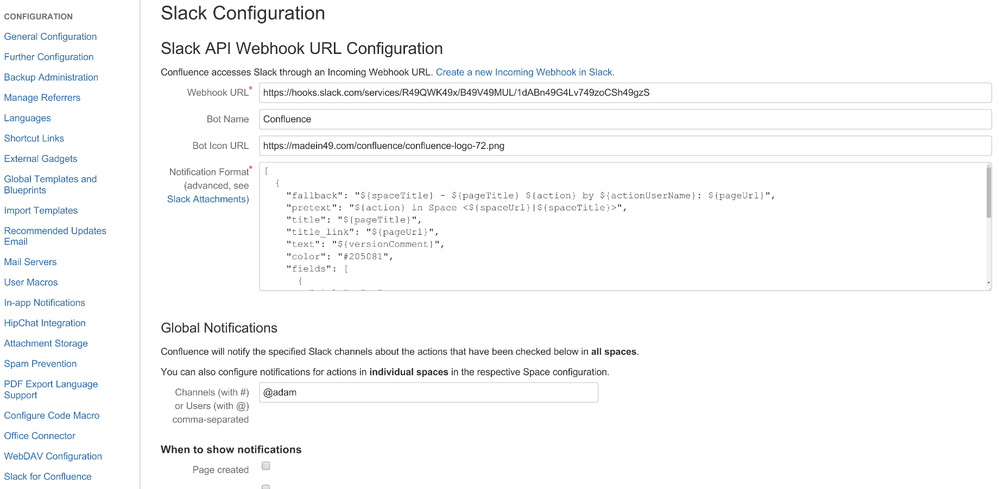The height and width of the screenshot is (489, 999).
Task: Open Create a new Incoming Webhook link
Action: point(525,72)
